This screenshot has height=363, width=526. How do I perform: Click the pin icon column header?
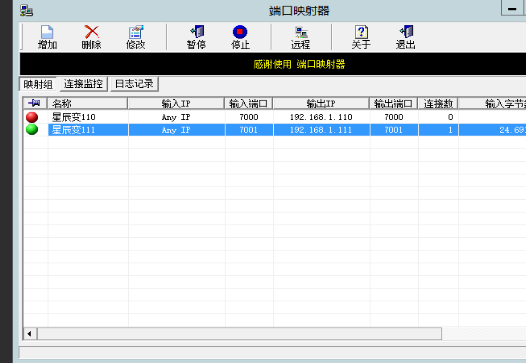click(35, 103)
